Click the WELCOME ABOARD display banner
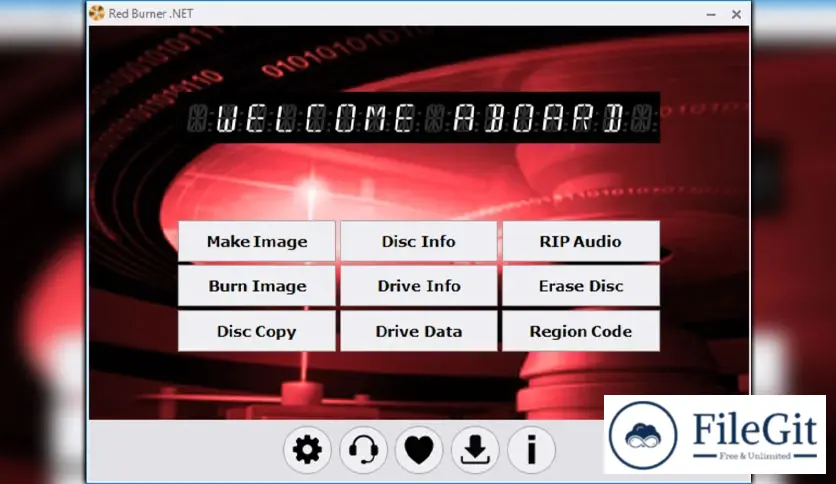The height and width of the screenshot is (484, 836). (421, 118)
